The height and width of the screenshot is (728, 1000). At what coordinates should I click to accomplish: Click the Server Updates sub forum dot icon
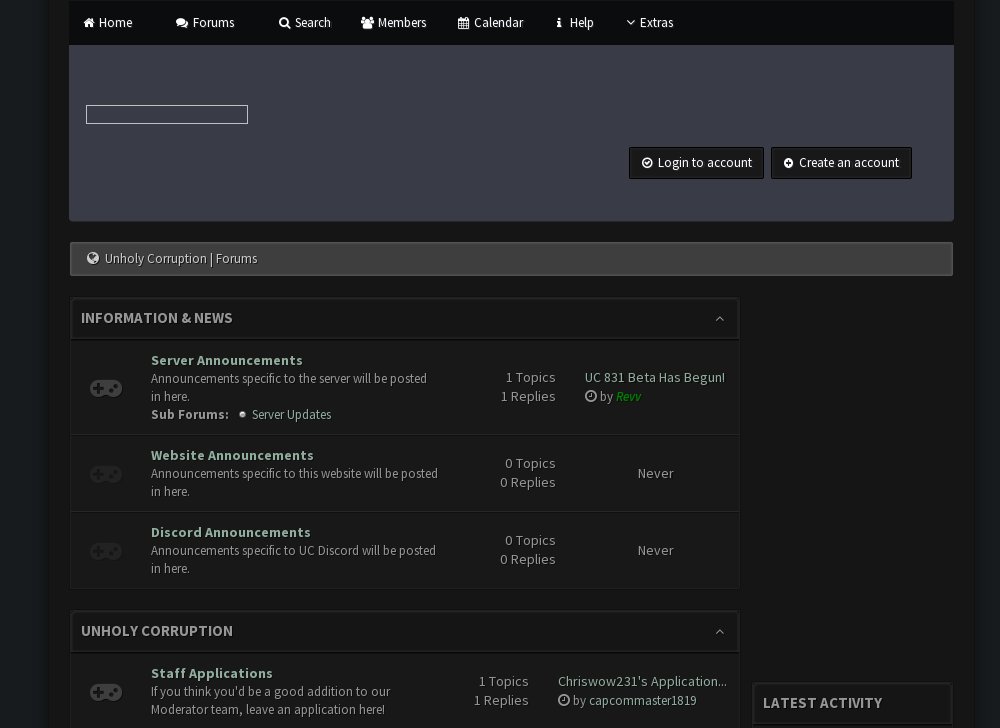click(242, 414)
